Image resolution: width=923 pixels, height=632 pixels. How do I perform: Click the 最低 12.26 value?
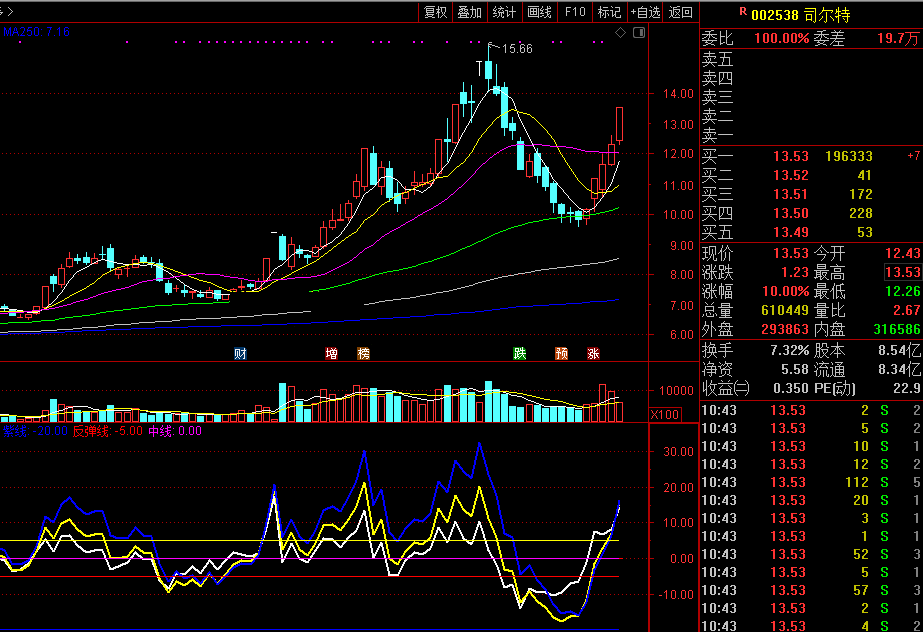click(902, 291)
